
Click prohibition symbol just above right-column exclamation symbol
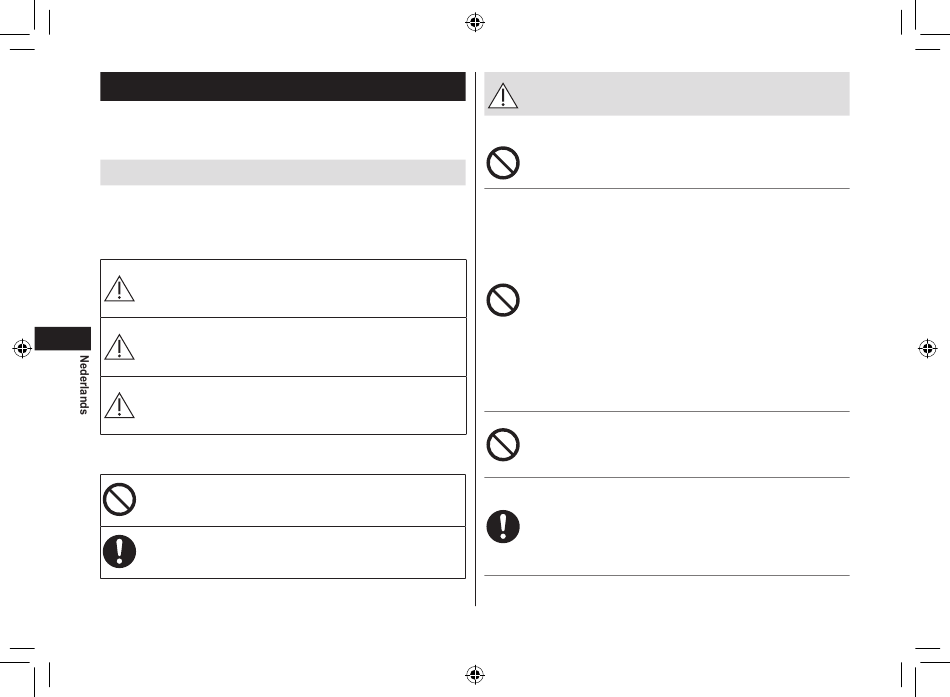[x=503, y=445]
